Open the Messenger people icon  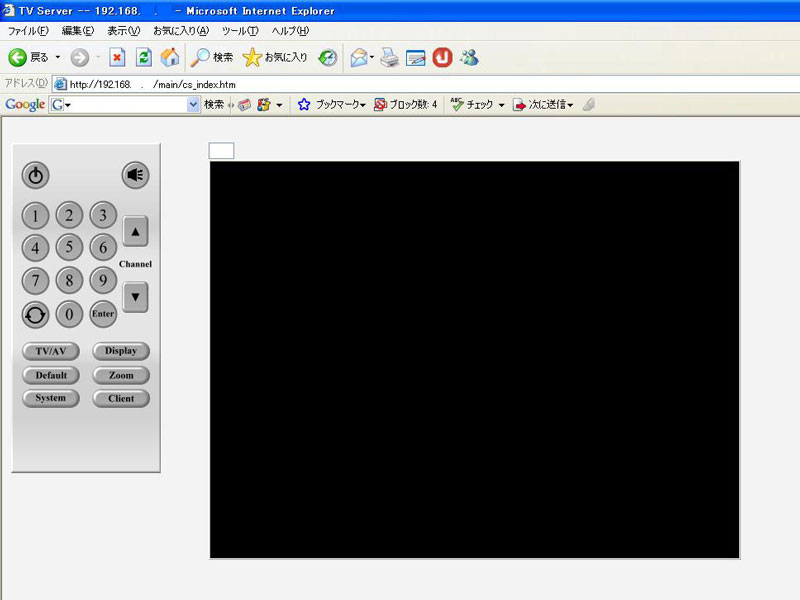pyautogui.click(x=469, y=58)
